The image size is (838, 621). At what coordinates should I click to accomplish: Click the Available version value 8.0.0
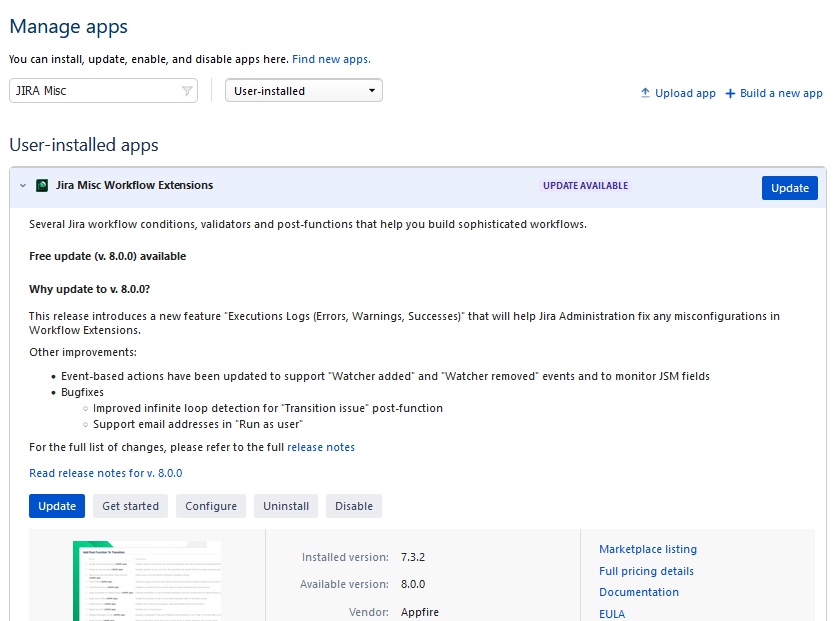[413, 584]
